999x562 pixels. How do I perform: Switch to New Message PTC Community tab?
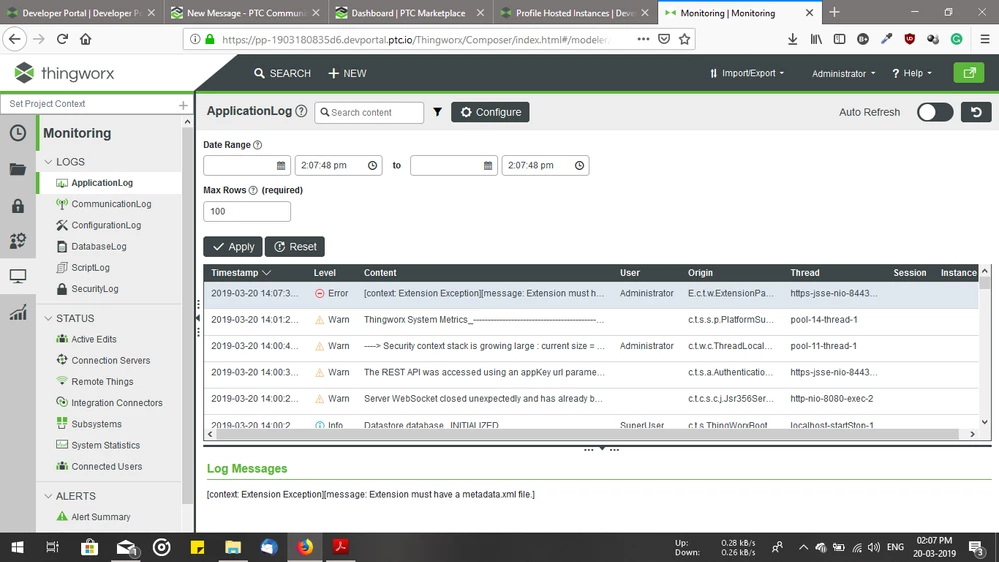pos(246,13)
